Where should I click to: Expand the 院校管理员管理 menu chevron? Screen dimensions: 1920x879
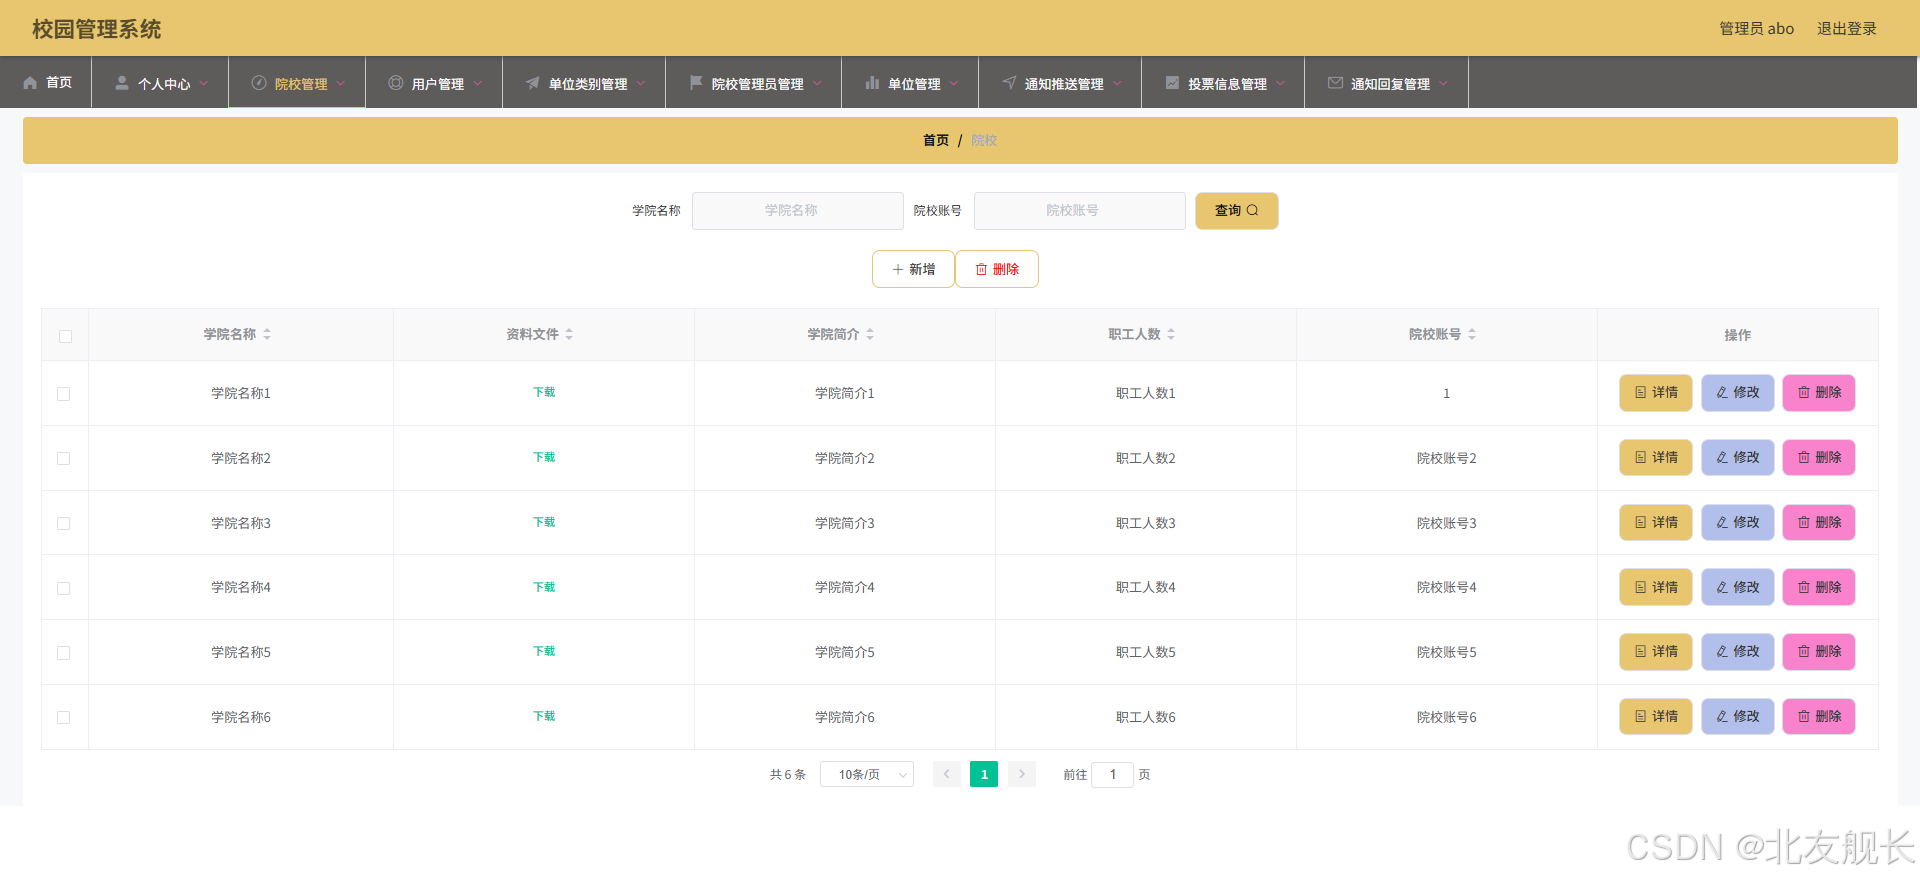pyautogui.click(x=817, y=83)
